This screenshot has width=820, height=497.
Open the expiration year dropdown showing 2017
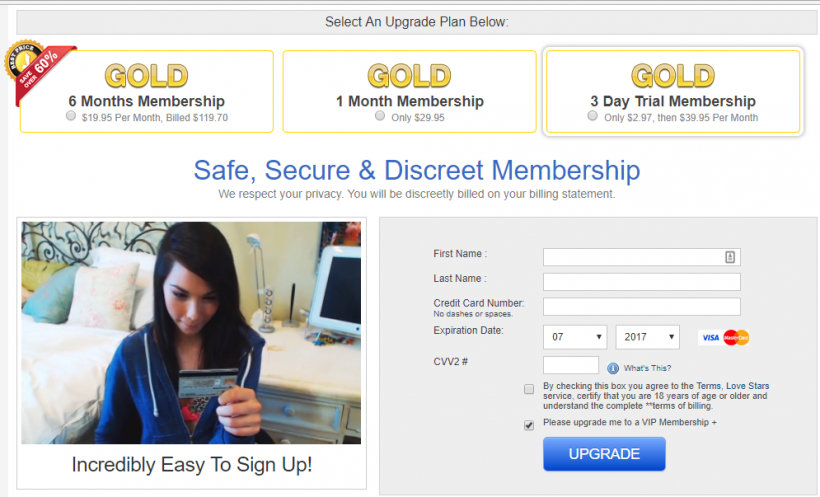(x=647, y=337)
